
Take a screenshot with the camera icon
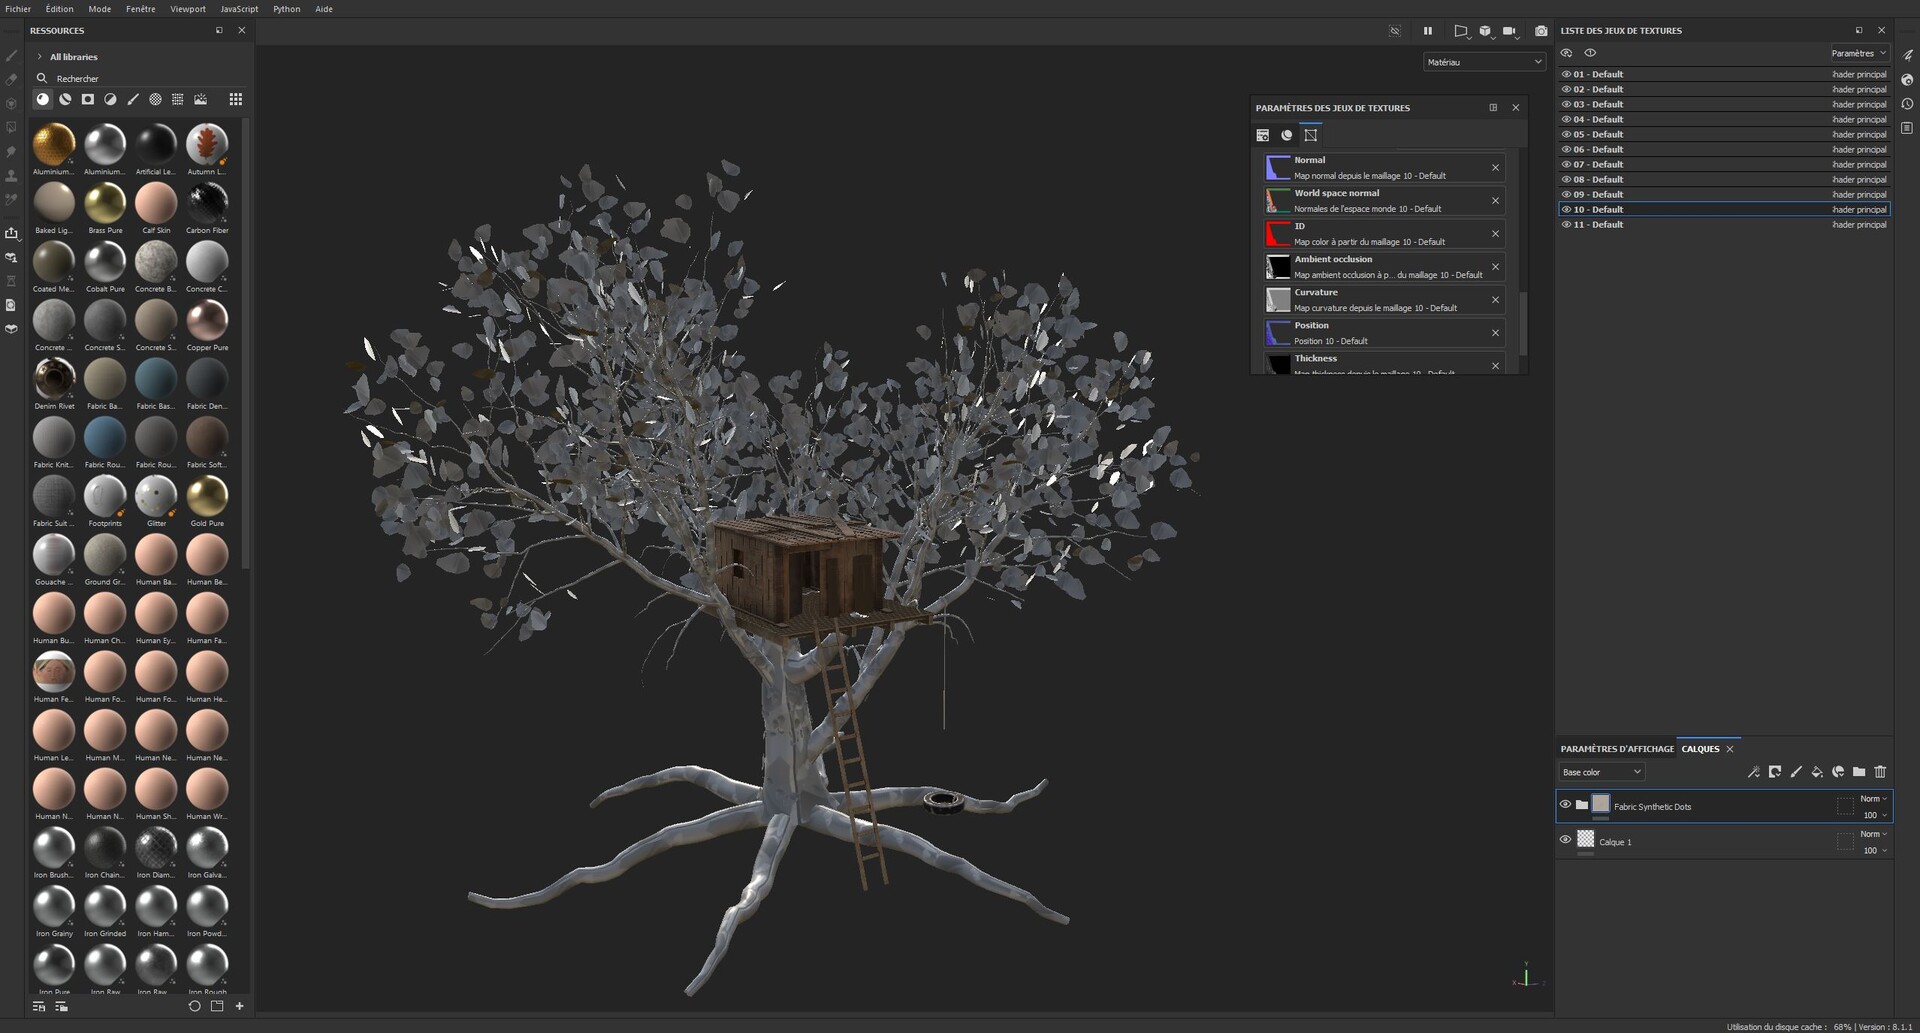1541,31
